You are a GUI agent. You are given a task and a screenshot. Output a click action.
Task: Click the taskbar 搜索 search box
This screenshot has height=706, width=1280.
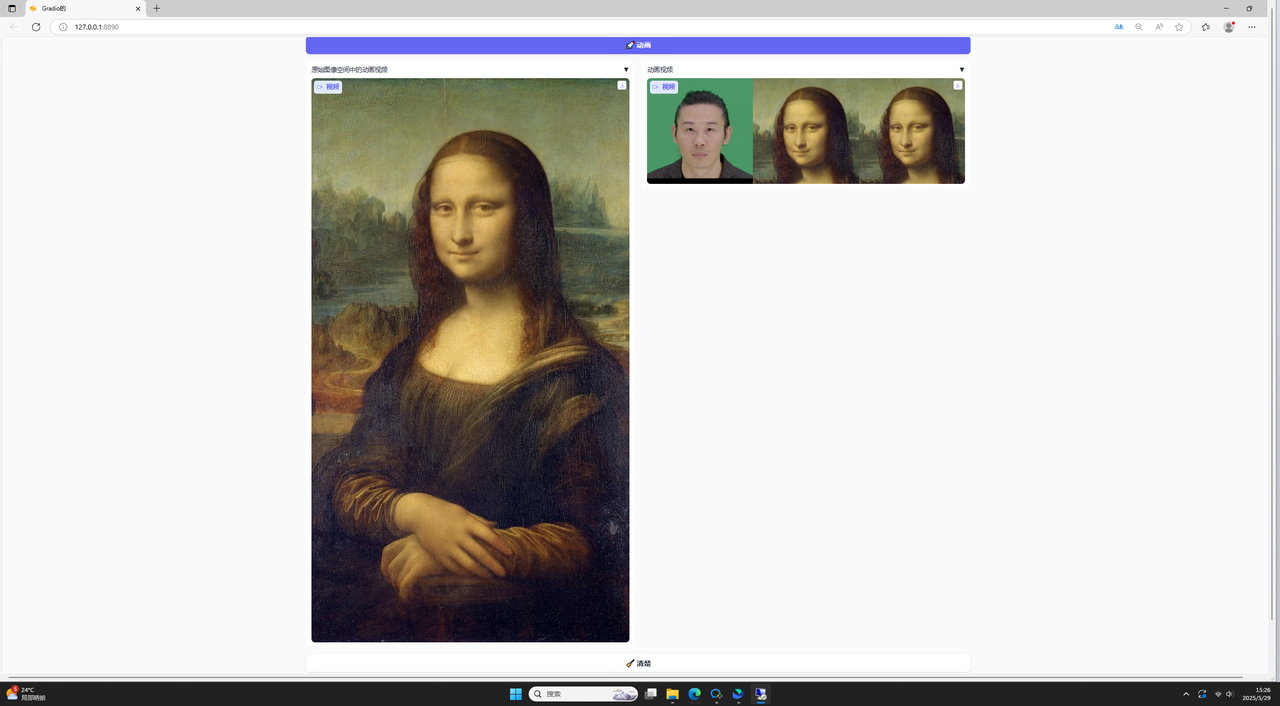click(x=584, y=694)
